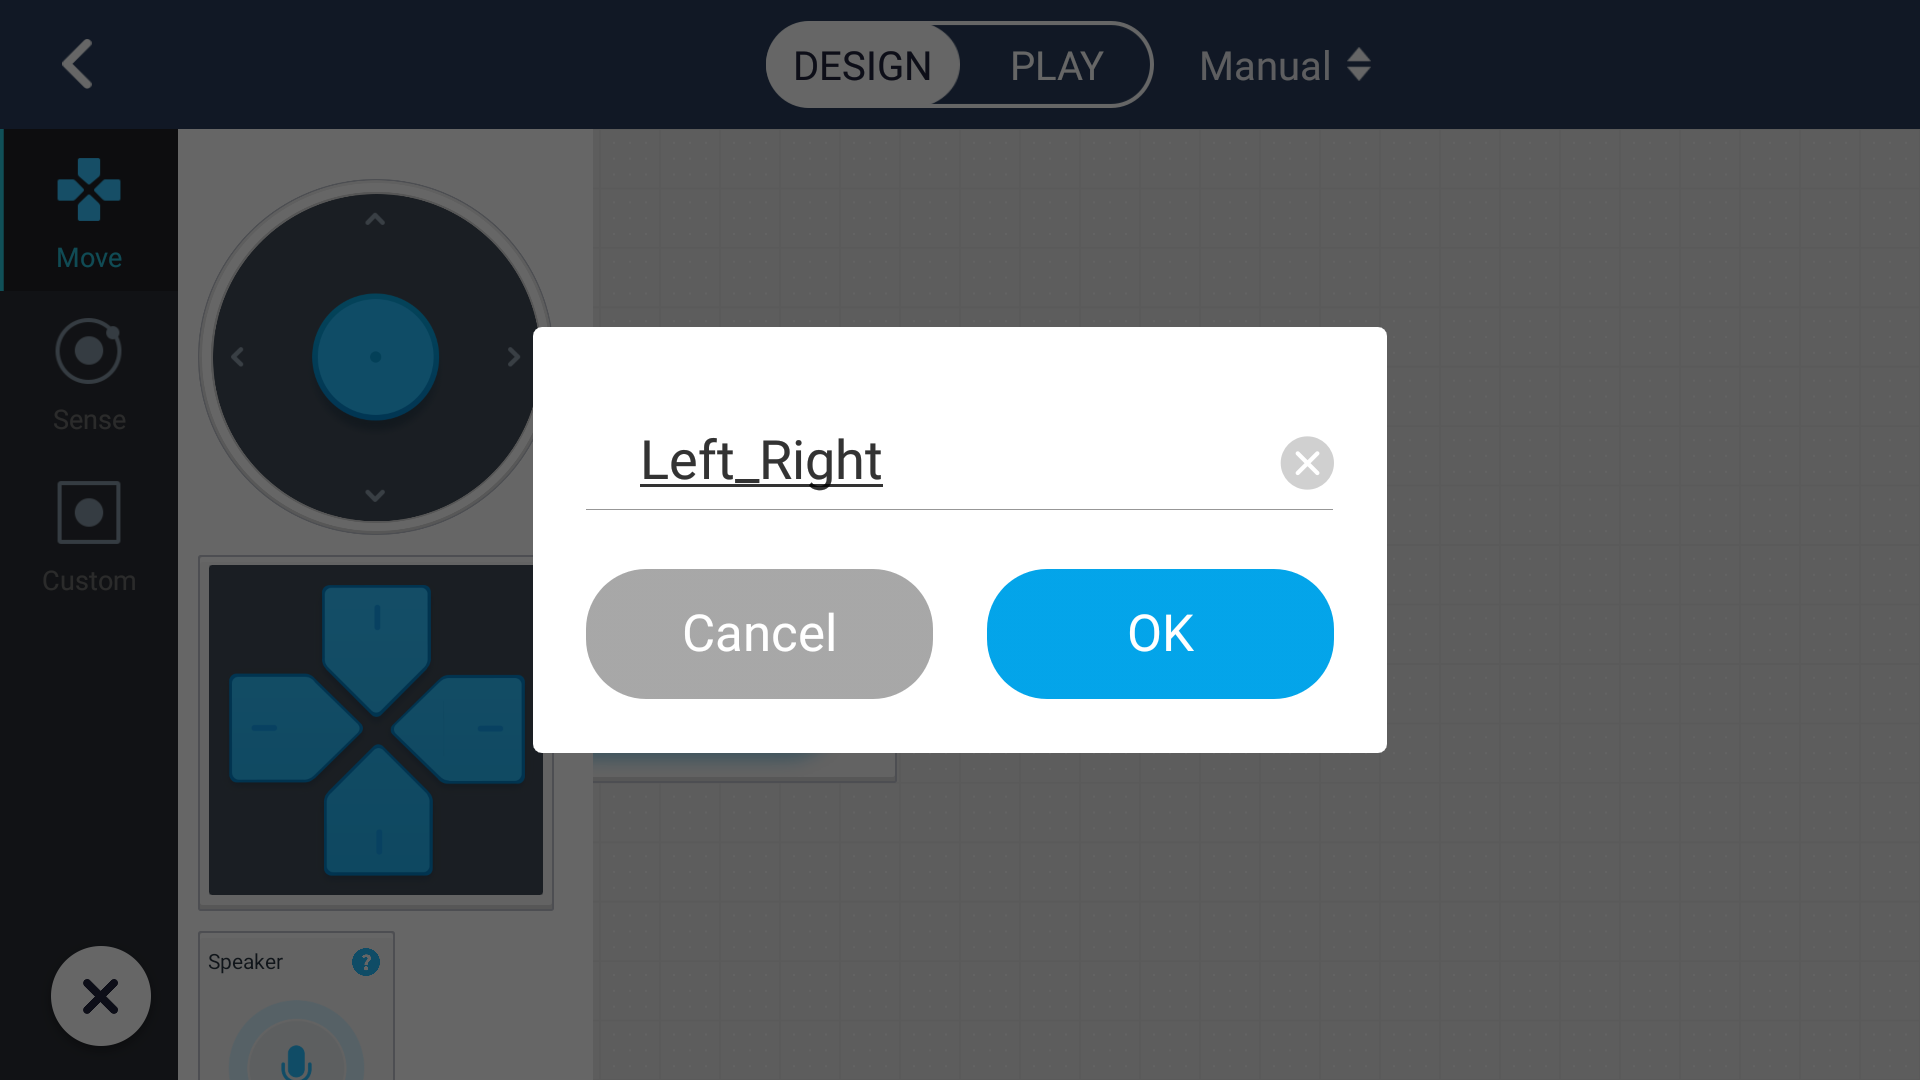Viewport: 1920px width, 1080px height.
Task: Switch to PLAY mode
Action: [x=1056, y=66]
